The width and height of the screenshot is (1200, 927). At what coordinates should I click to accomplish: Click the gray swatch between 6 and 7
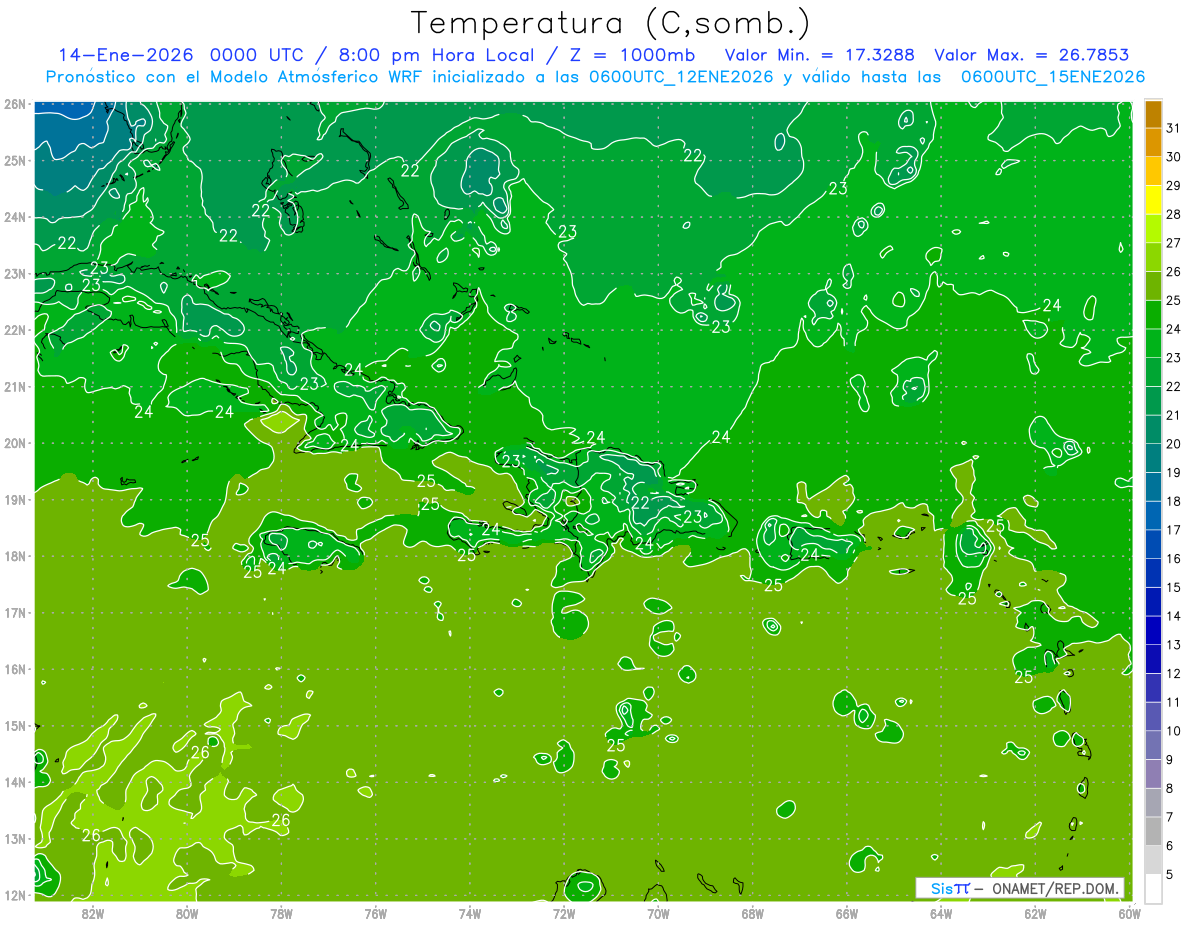(1153, 831)
